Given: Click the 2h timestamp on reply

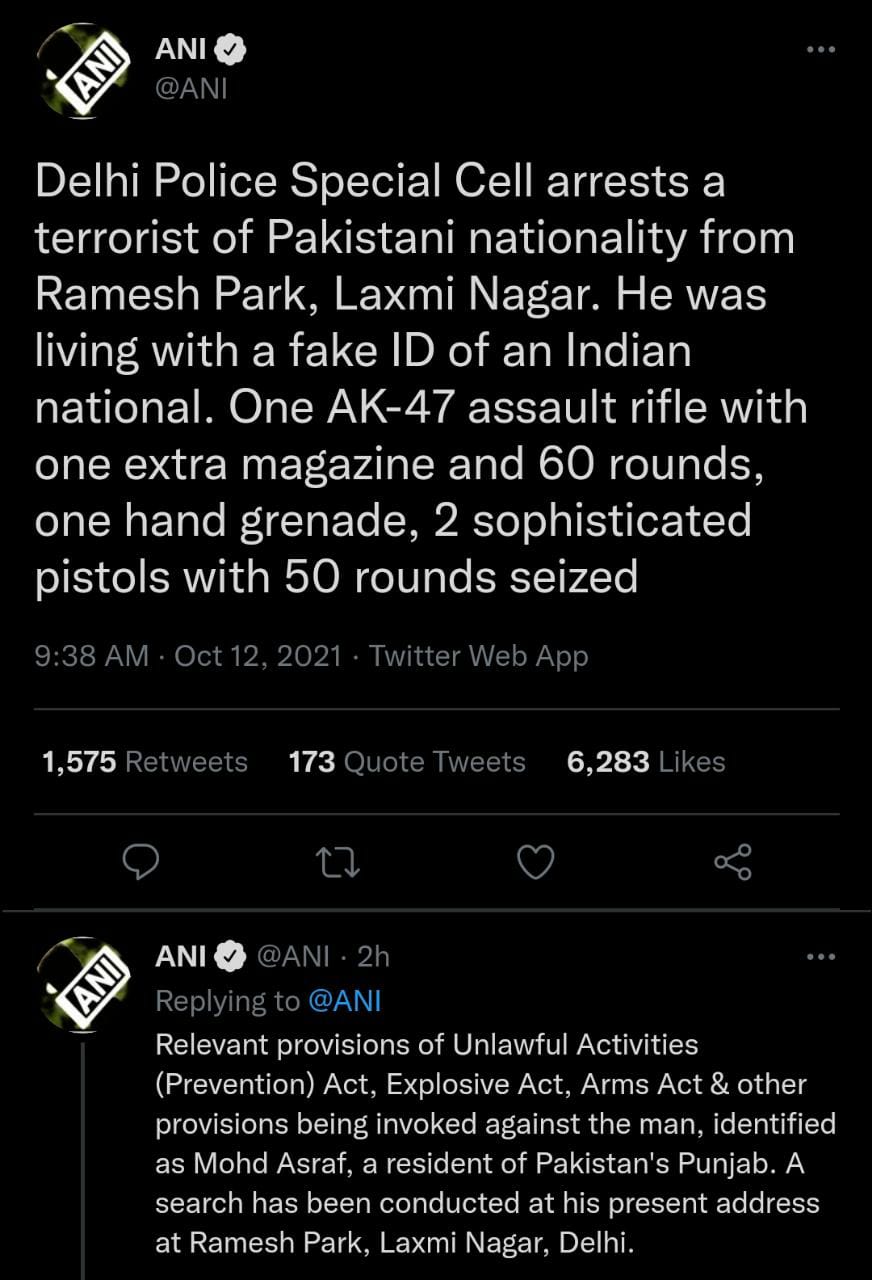Looking at the screenshot, I should pos(373,957).
